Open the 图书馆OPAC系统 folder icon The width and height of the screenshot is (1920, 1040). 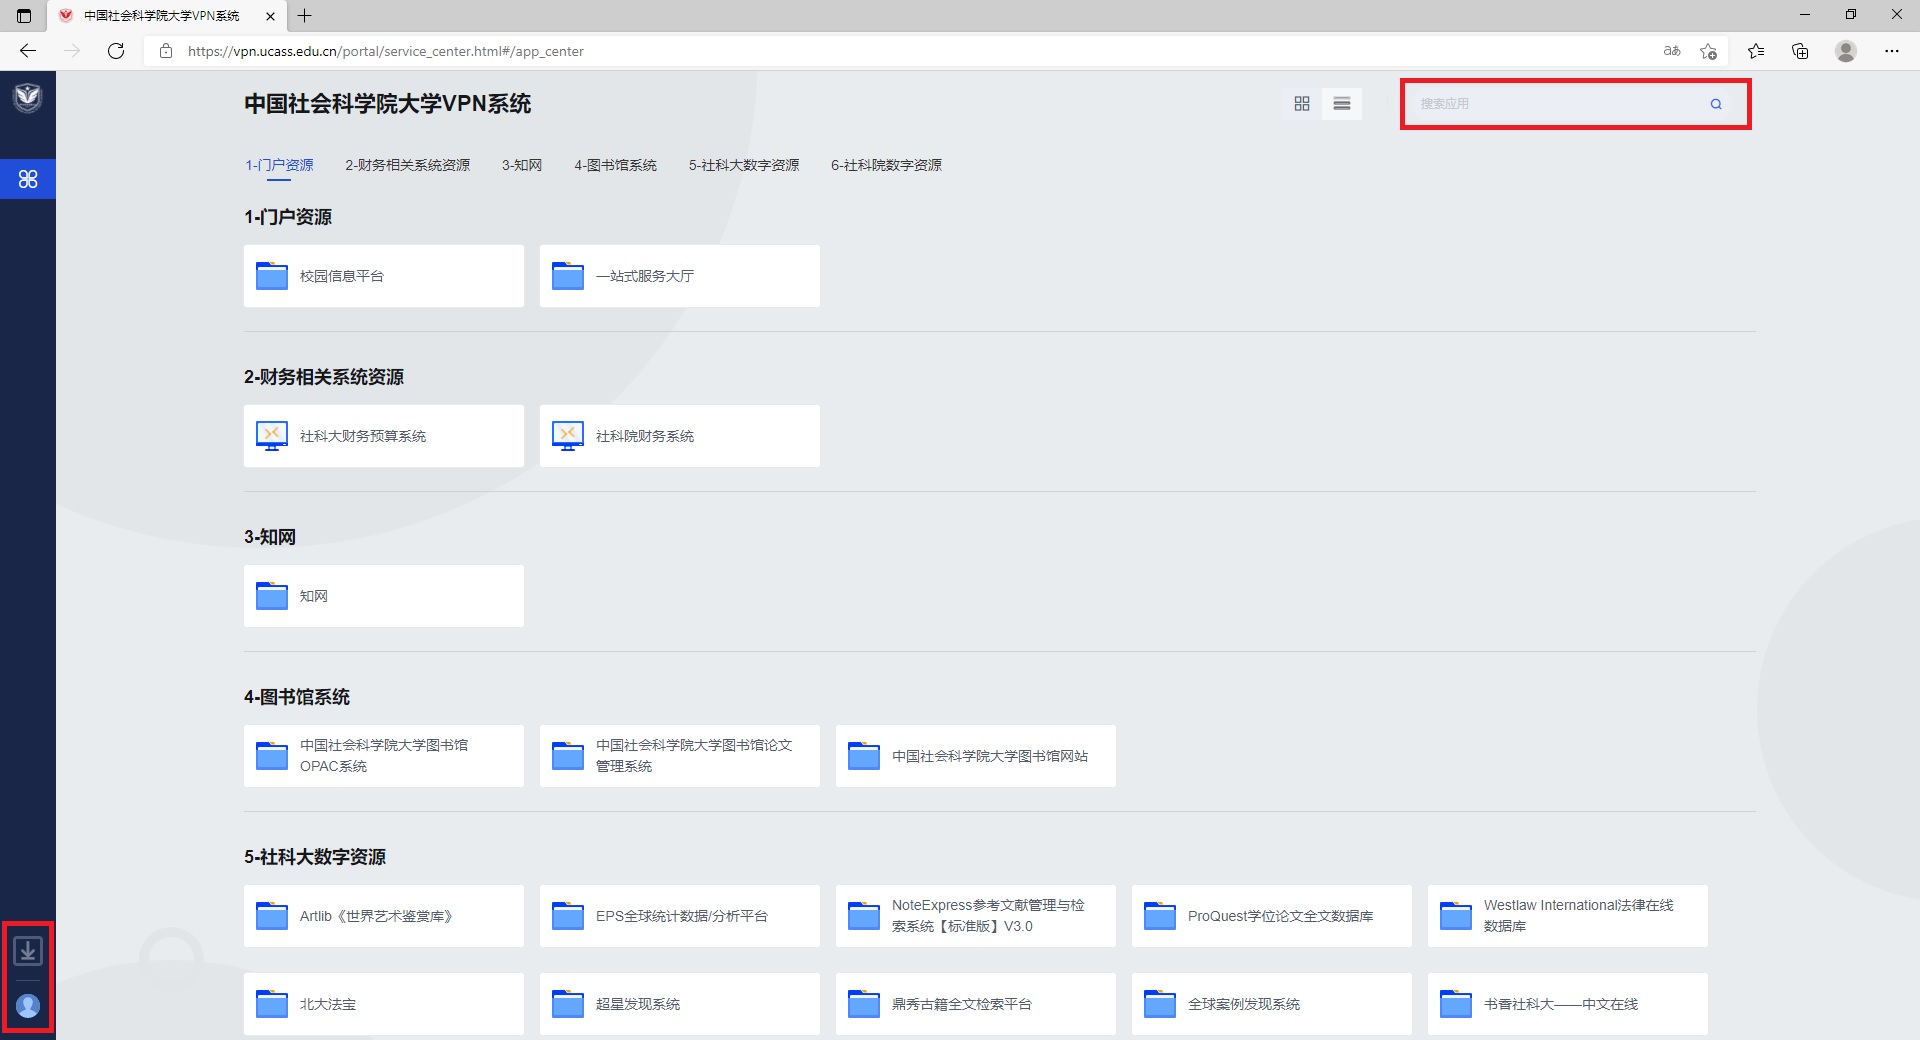point(272,756)
